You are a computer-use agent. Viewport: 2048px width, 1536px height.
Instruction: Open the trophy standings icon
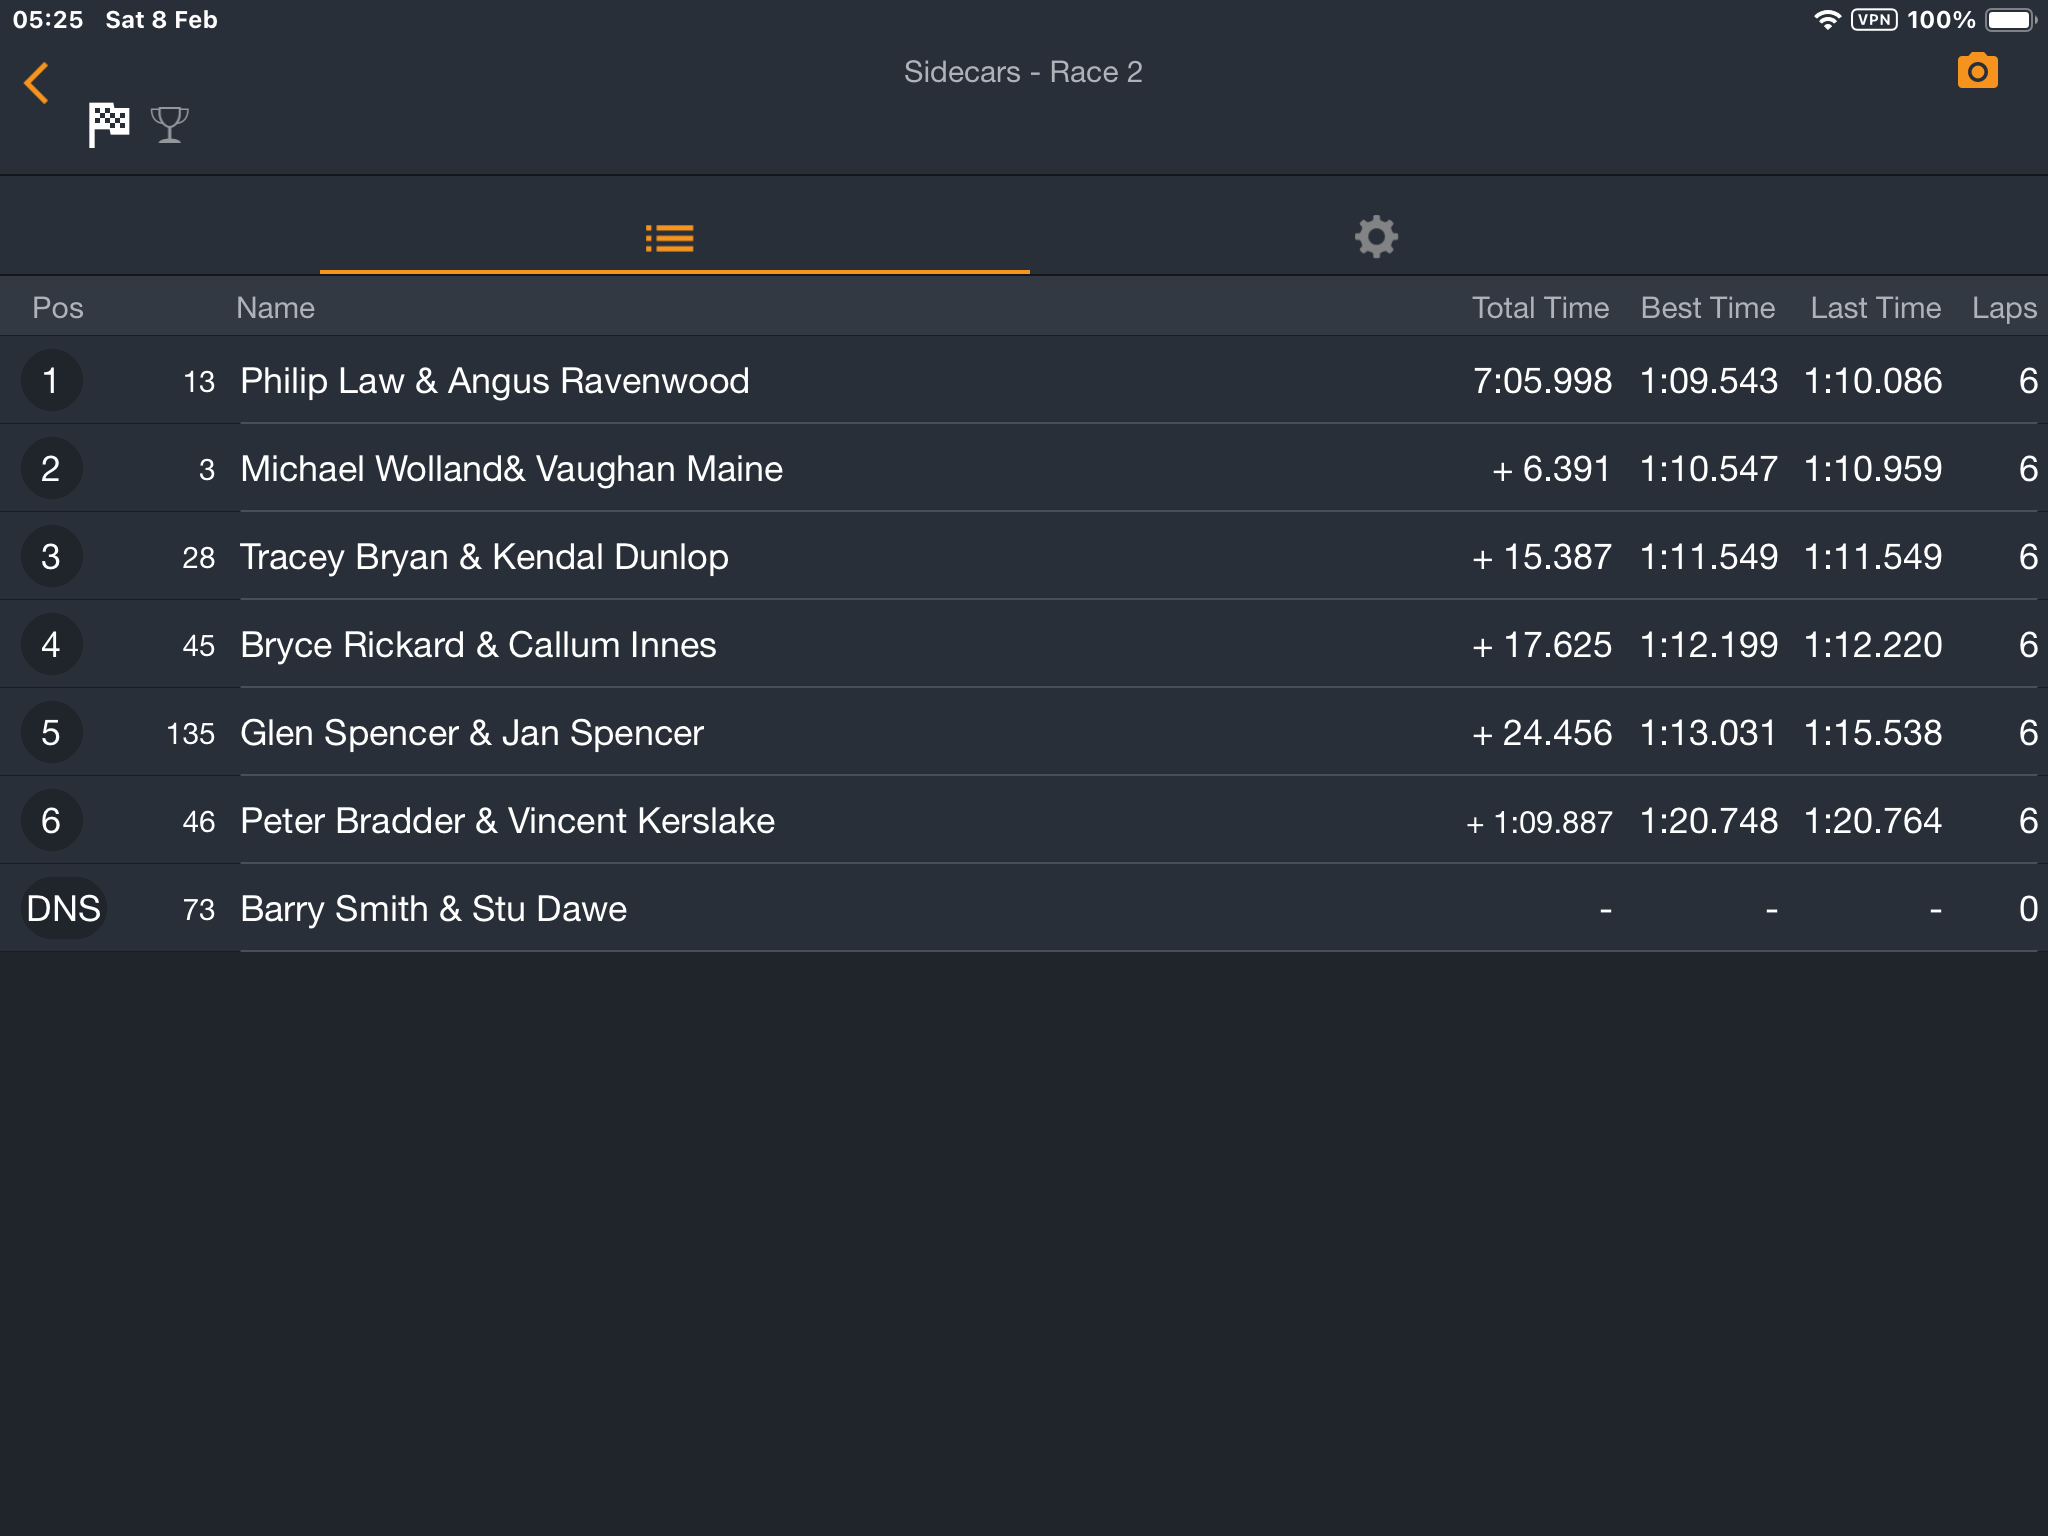coord(169,125)
